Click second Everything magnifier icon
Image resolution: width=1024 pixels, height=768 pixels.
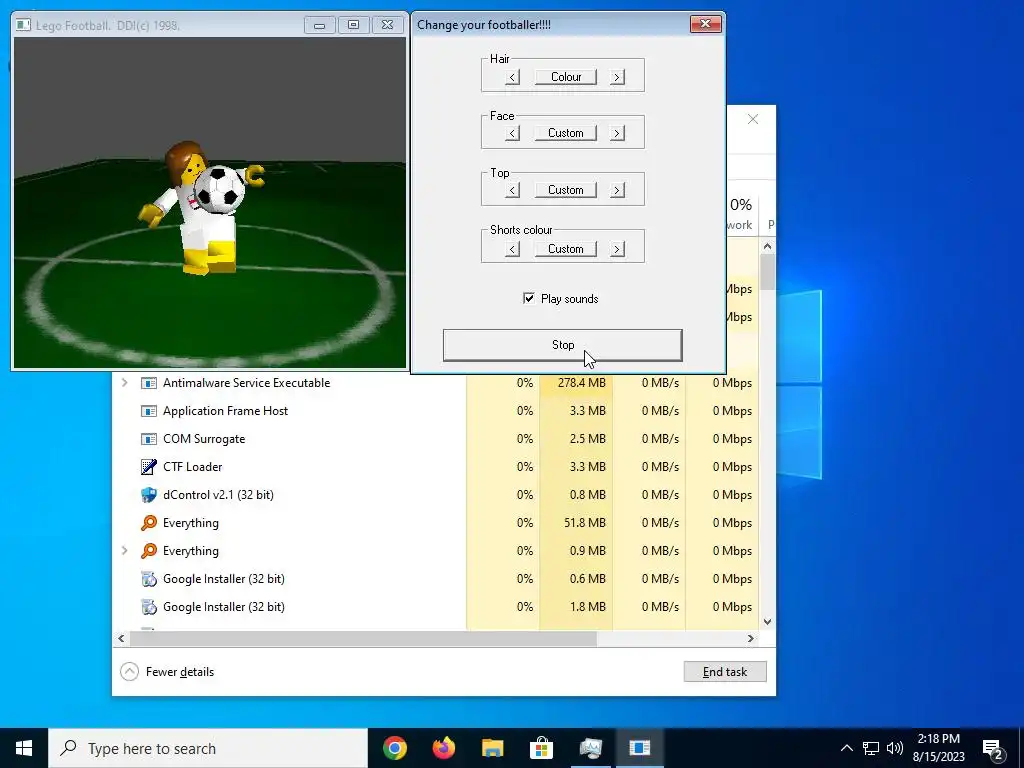pyautogui.click(x=149, y=551)
